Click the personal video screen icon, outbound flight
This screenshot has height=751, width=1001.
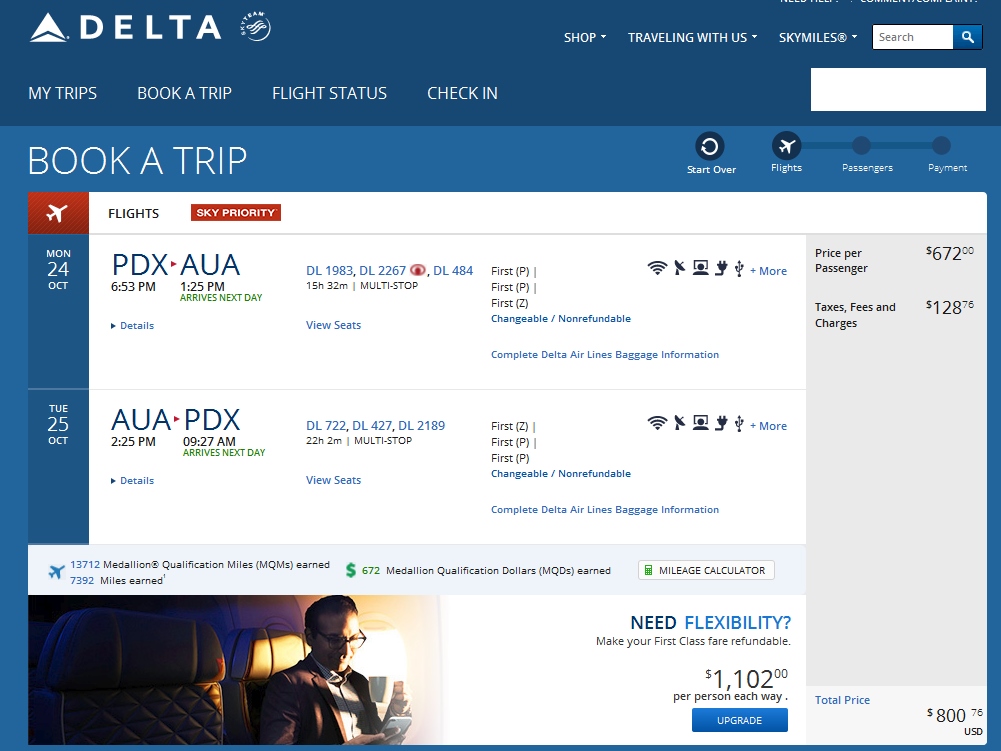[700, 268]
